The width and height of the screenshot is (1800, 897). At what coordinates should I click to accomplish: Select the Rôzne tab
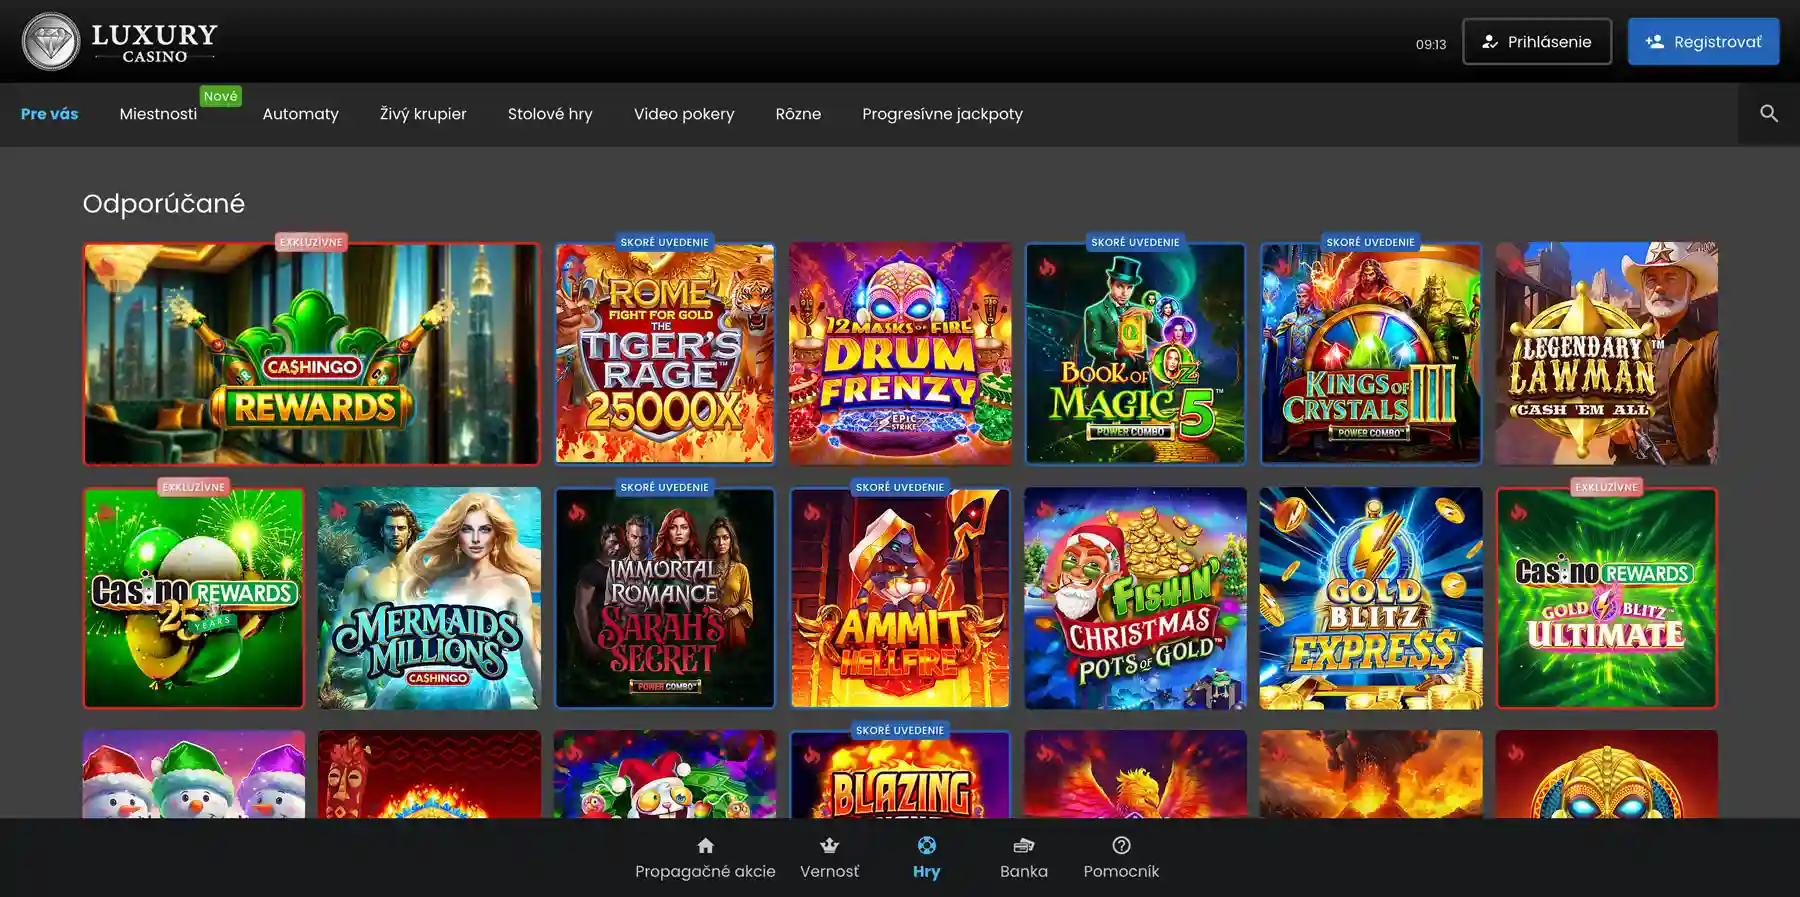[798, 114]
